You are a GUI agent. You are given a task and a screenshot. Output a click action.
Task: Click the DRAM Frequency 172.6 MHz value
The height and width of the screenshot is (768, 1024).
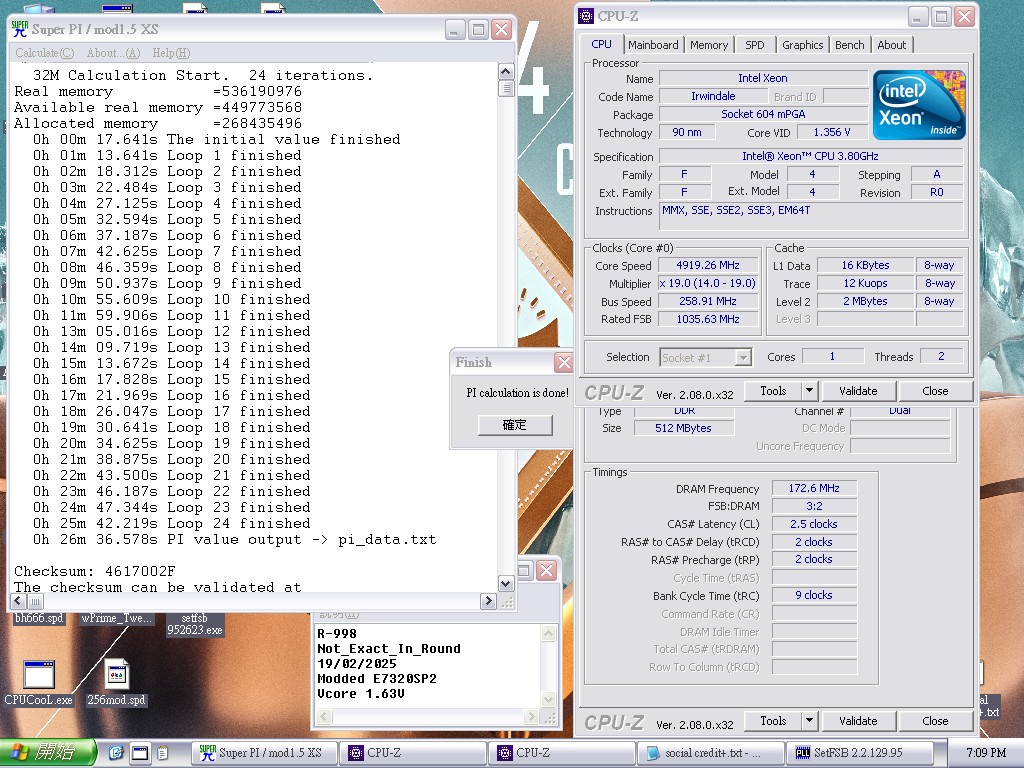point(814,488)
